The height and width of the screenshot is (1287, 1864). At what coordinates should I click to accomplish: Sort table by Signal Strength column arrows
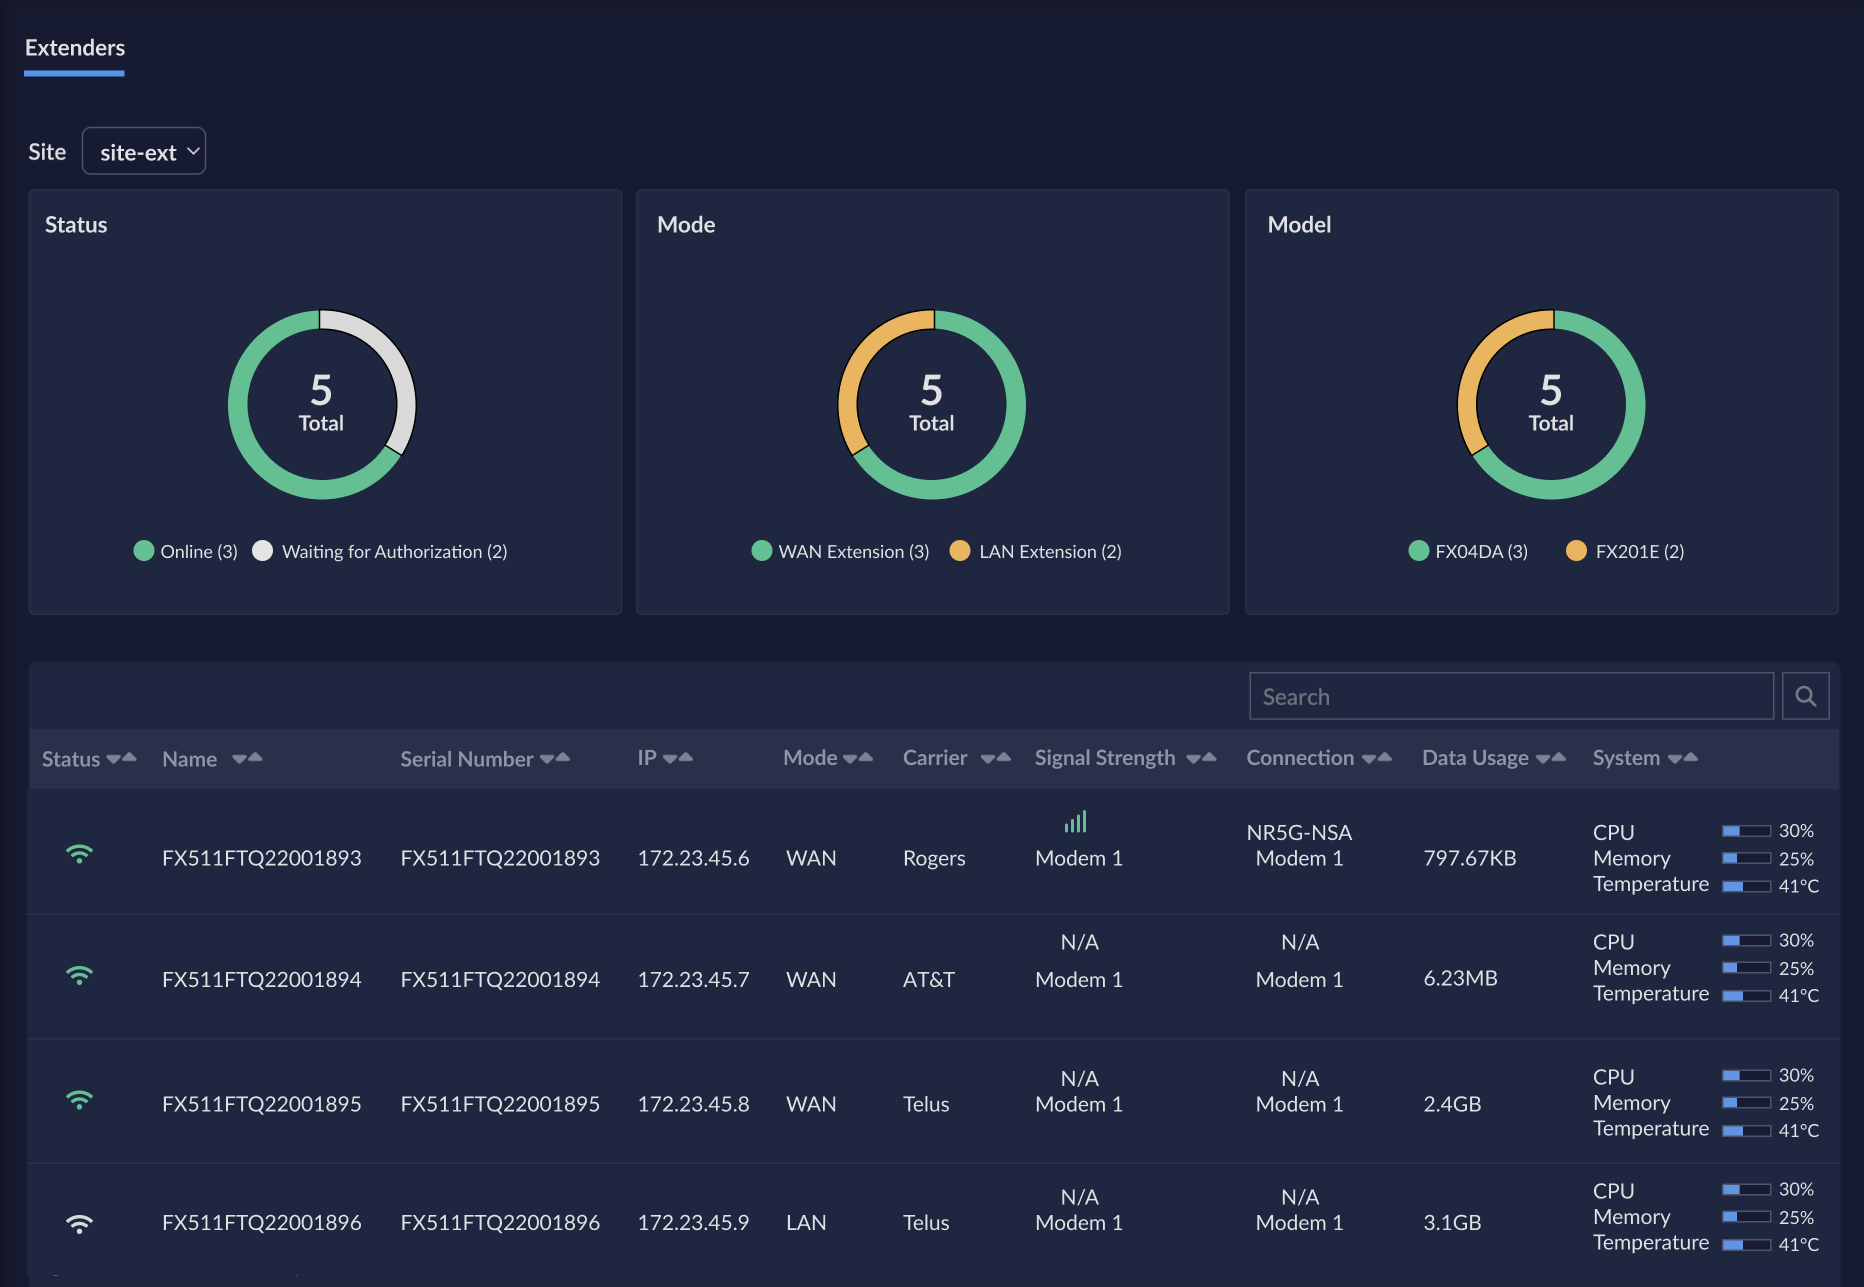pos(1201,759)
